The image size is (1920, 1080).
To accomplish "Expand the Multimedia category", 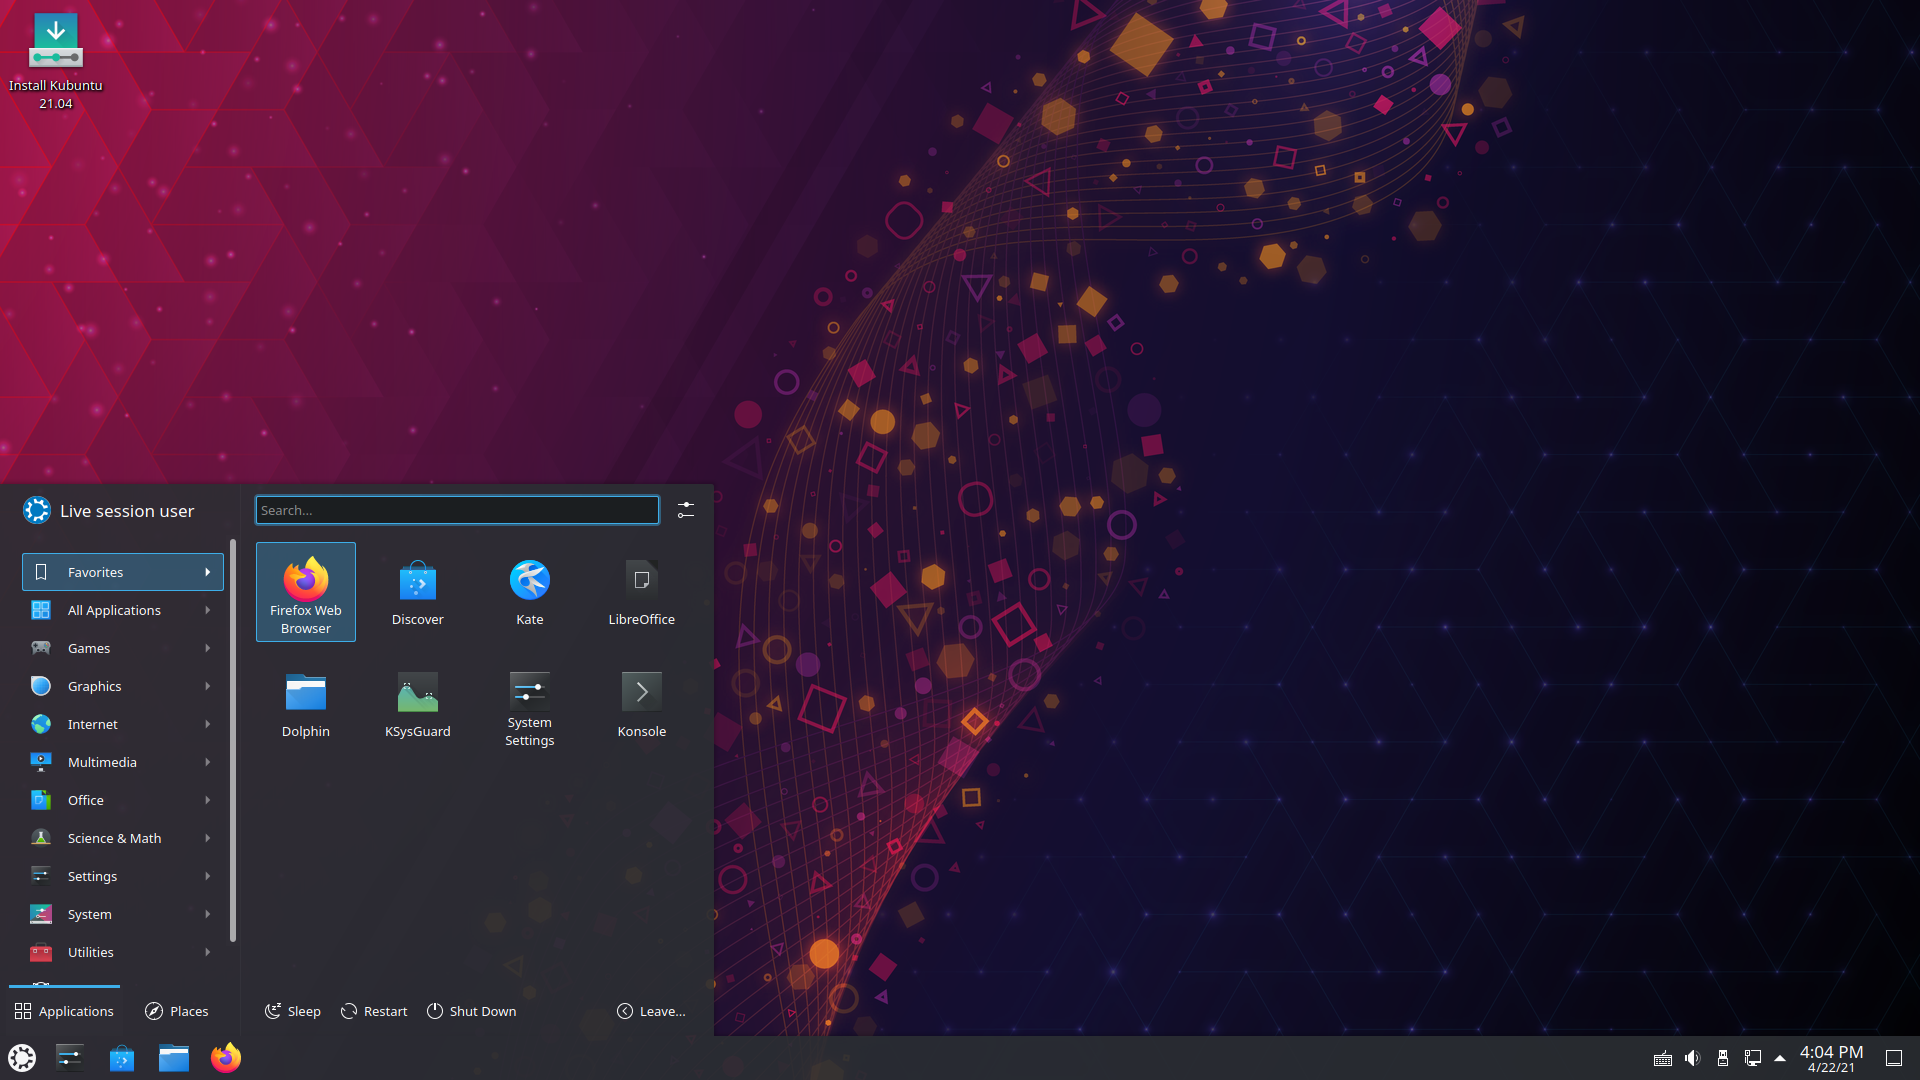I will tap(122, 762).
